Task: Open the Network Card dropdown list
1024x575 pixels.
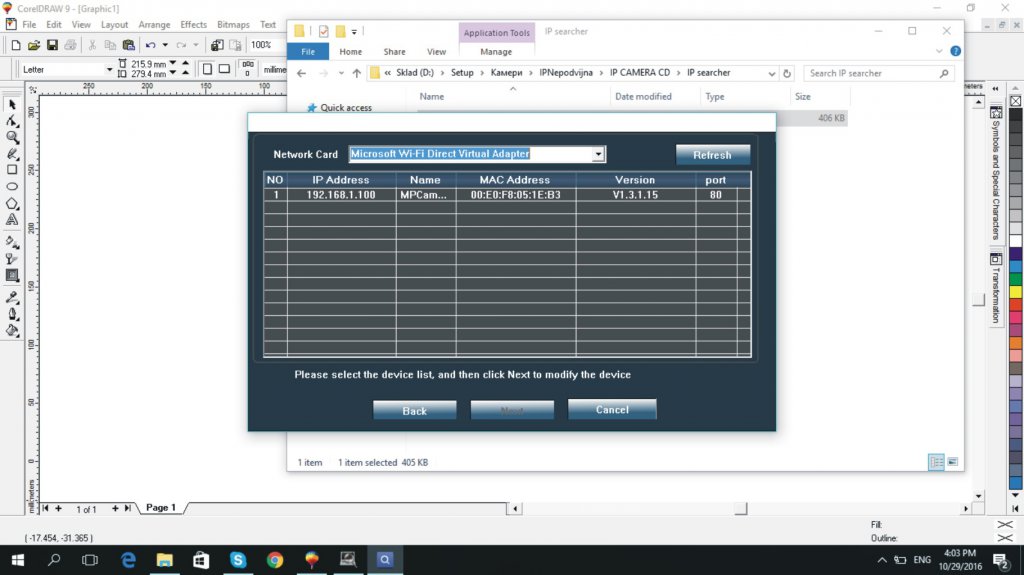Action: tap(598, 154)
